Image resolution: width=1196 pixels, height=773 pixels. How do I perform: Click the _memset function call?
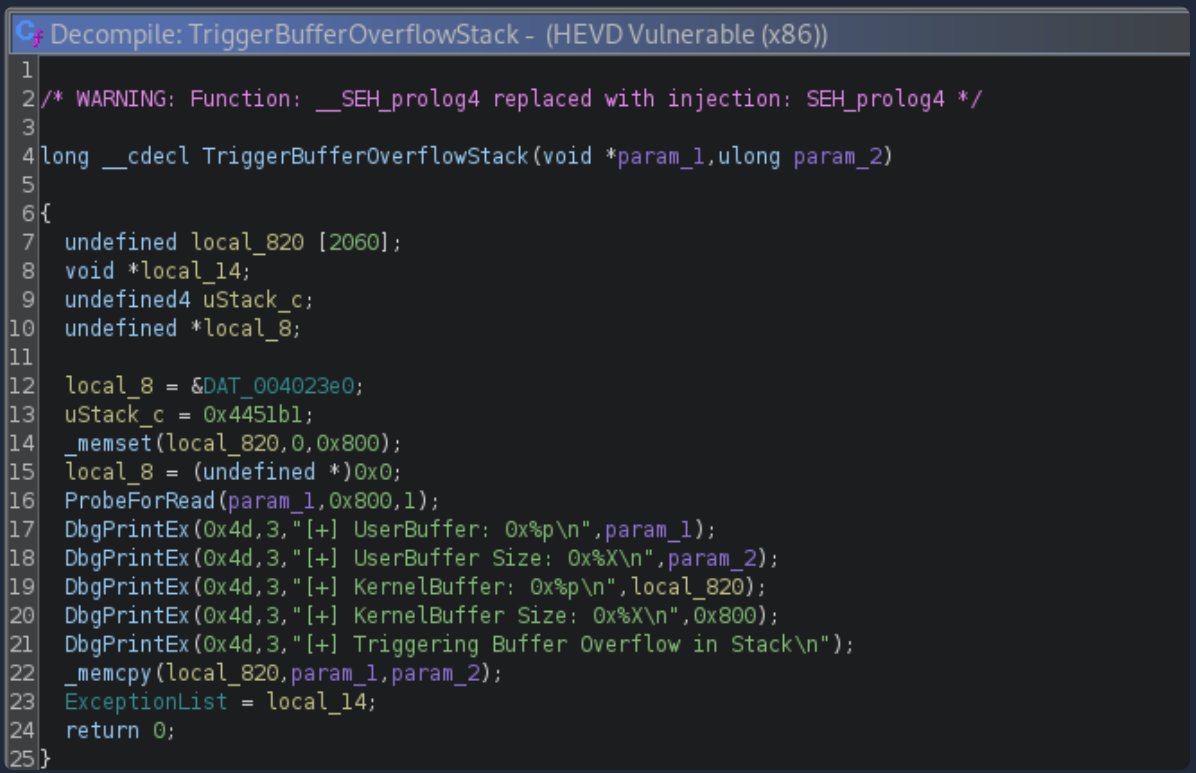tap(109, 443)
